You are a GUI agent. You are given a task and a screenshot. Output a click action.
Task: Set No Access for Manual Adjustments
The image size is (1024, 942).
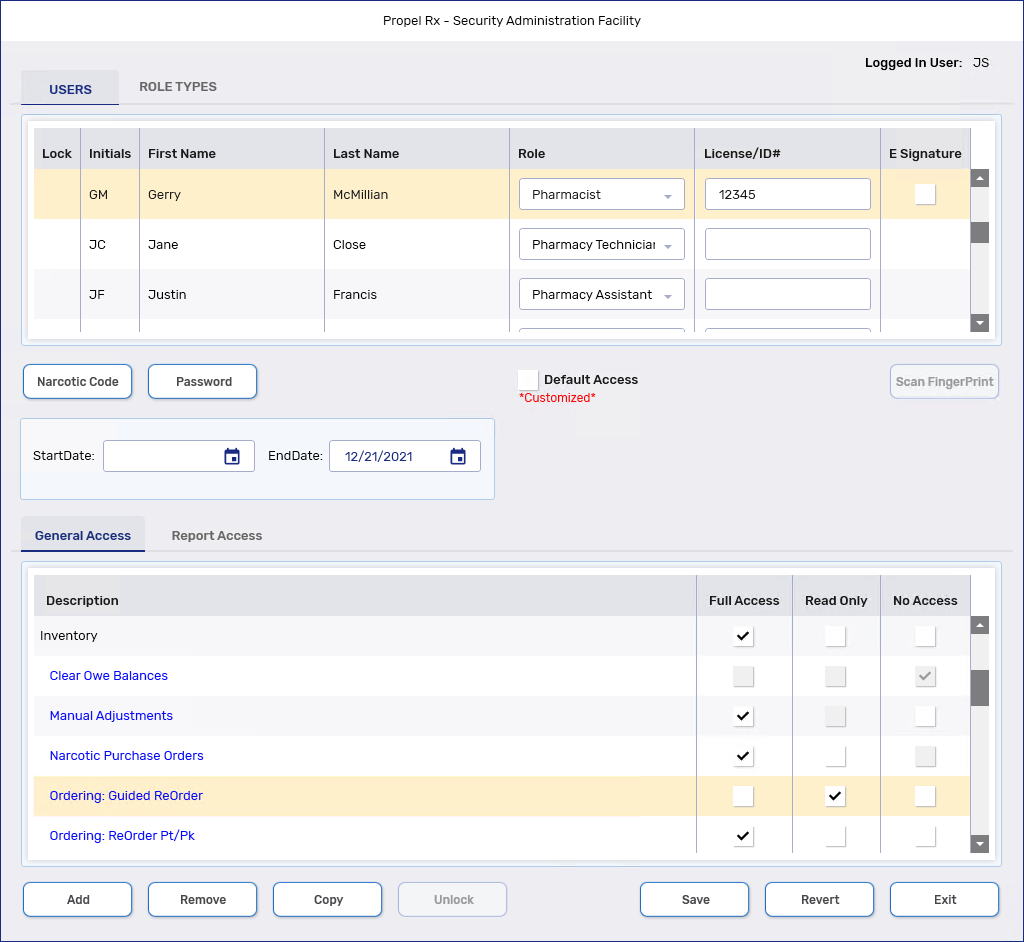coord(925,716)
